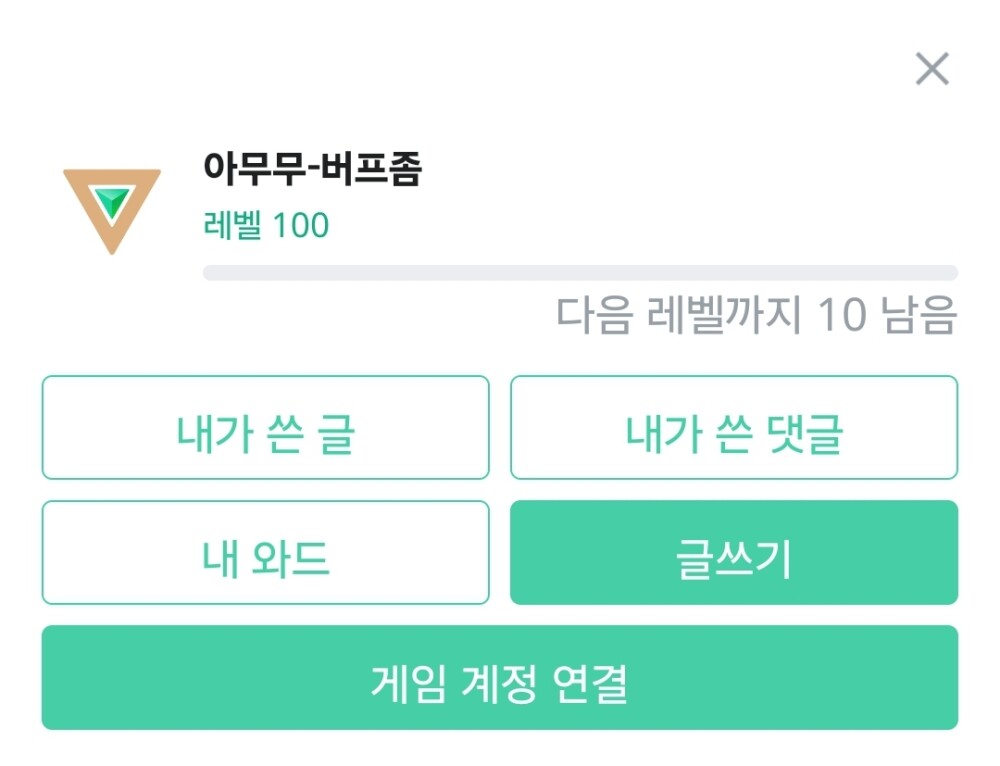Open 내가 쓴 글 posts list
The height and width of the screenshot is (766, 1000).
coord(265,428)
